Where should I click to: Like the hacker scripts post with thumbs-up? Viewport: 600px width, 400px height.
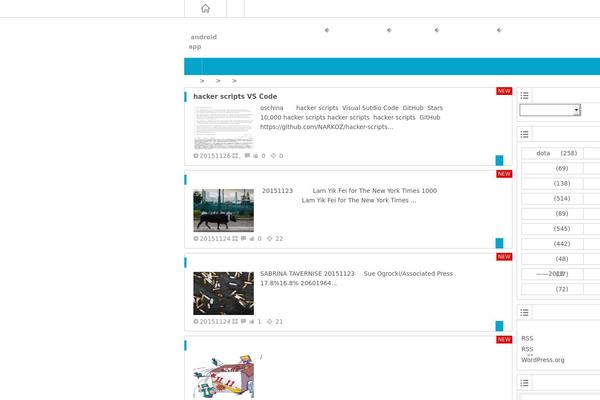pos(256,156)
